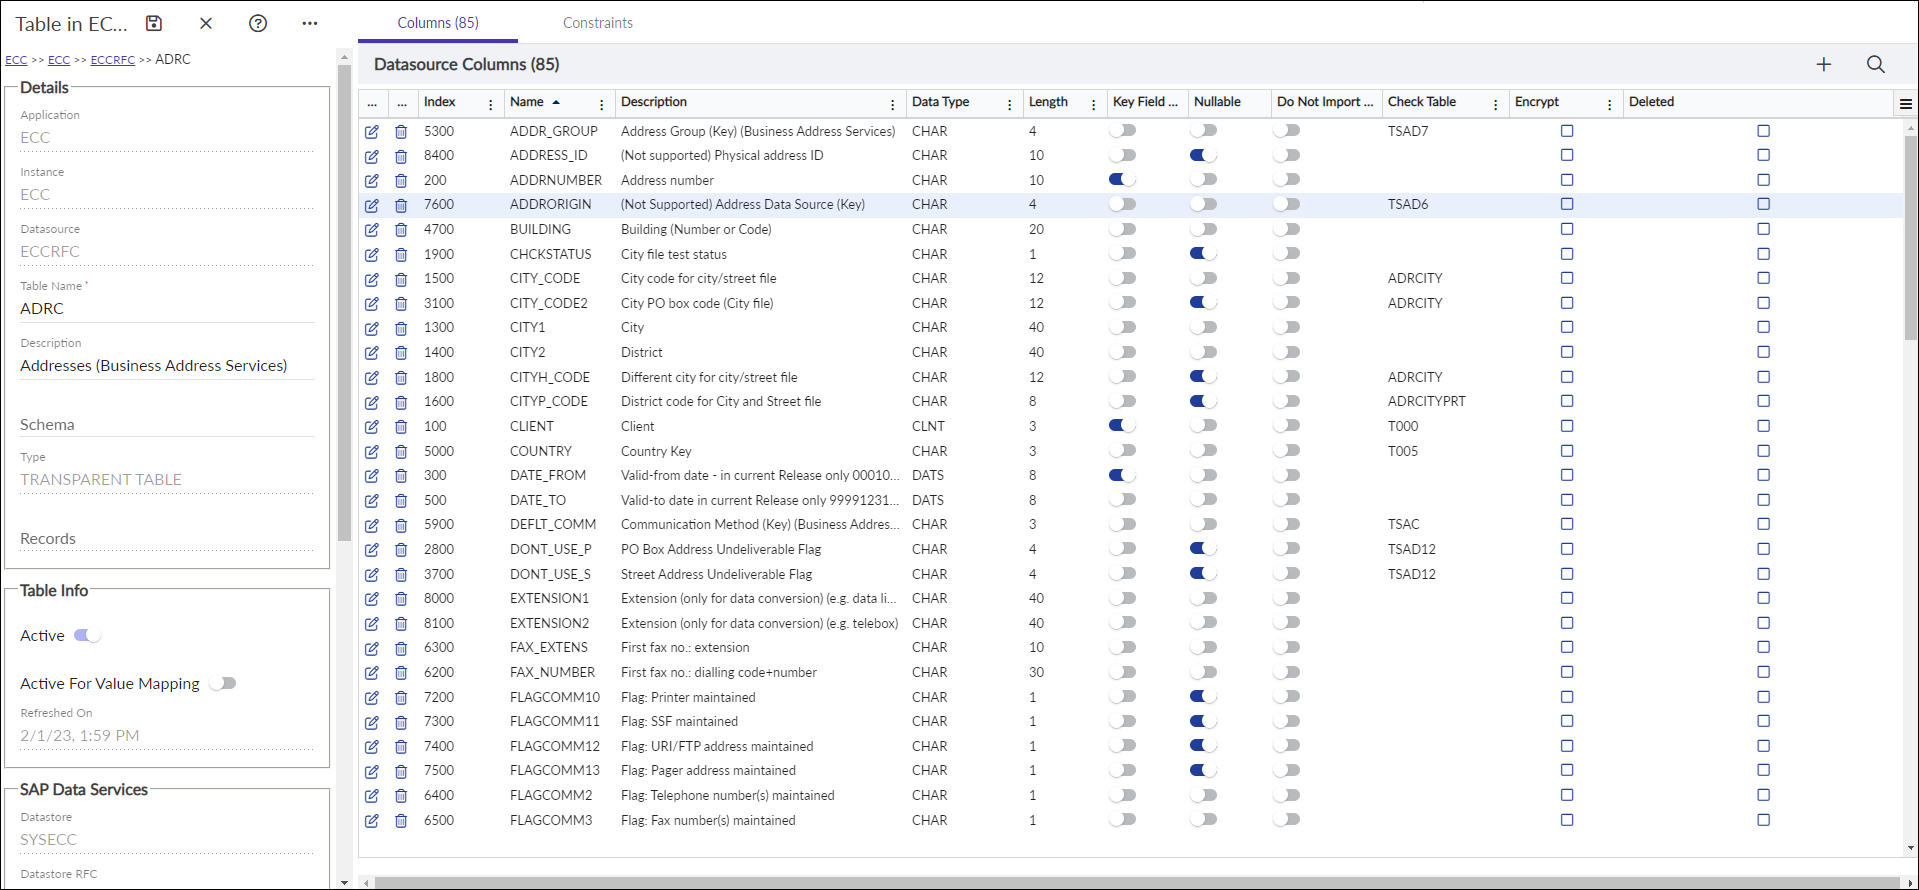This screenshot has height=890, width=1919.
Task: Go to the ECCRFC breadcrumb link
Action: [x=113, y=60]
